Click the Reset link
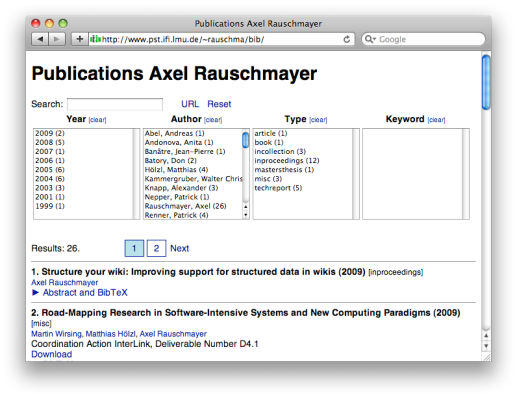The width and height of the screenshot is (517, 397). [219, 104]
